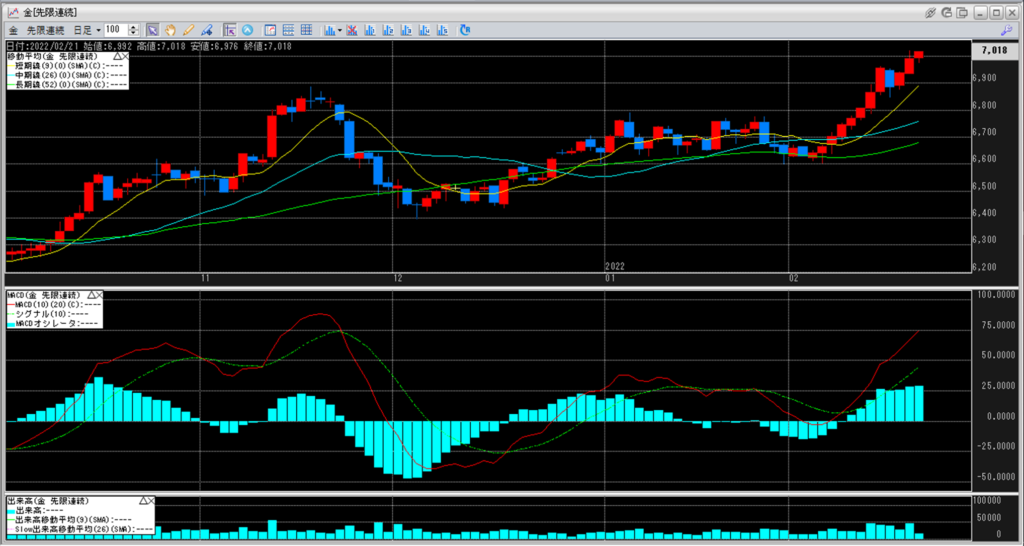Collapse the MACD legend with triangle
Viewport: 1024px width, 546px height.
91,295
